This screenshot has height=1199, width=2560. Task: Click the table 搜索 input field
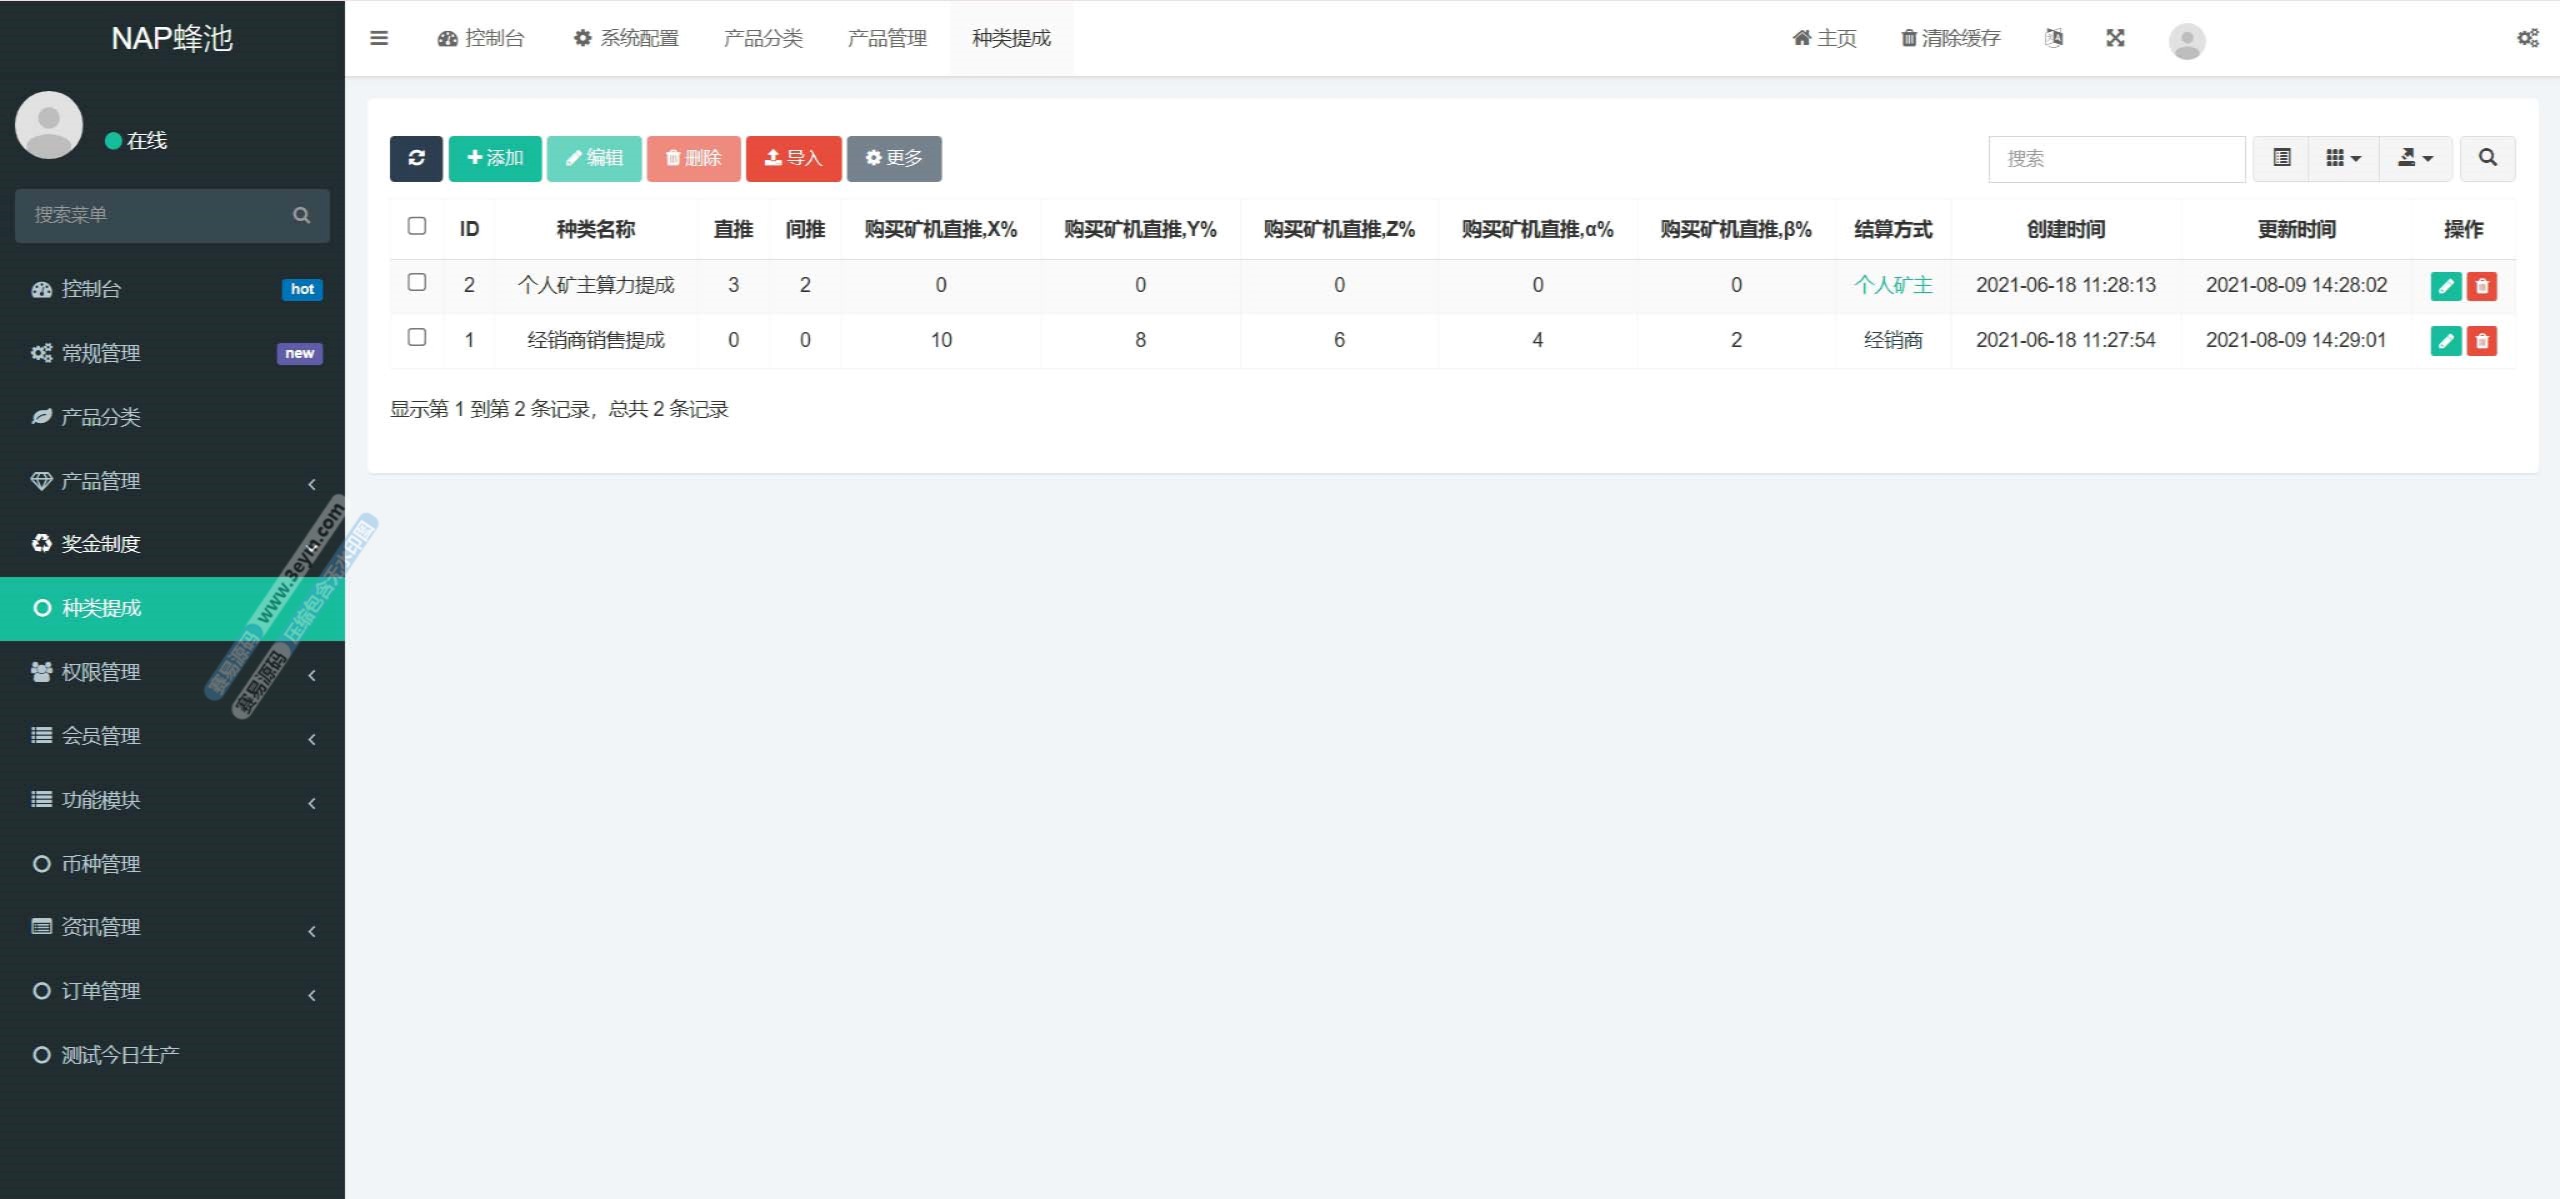(2116, 158)
